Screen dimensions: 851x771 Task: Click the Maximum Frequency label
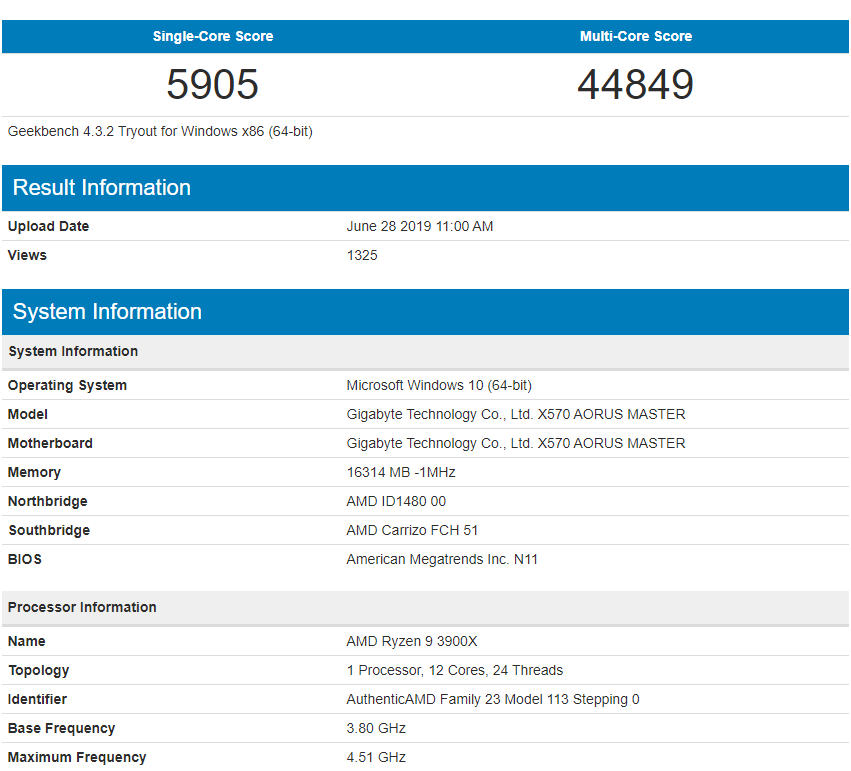tap(77, 757)
